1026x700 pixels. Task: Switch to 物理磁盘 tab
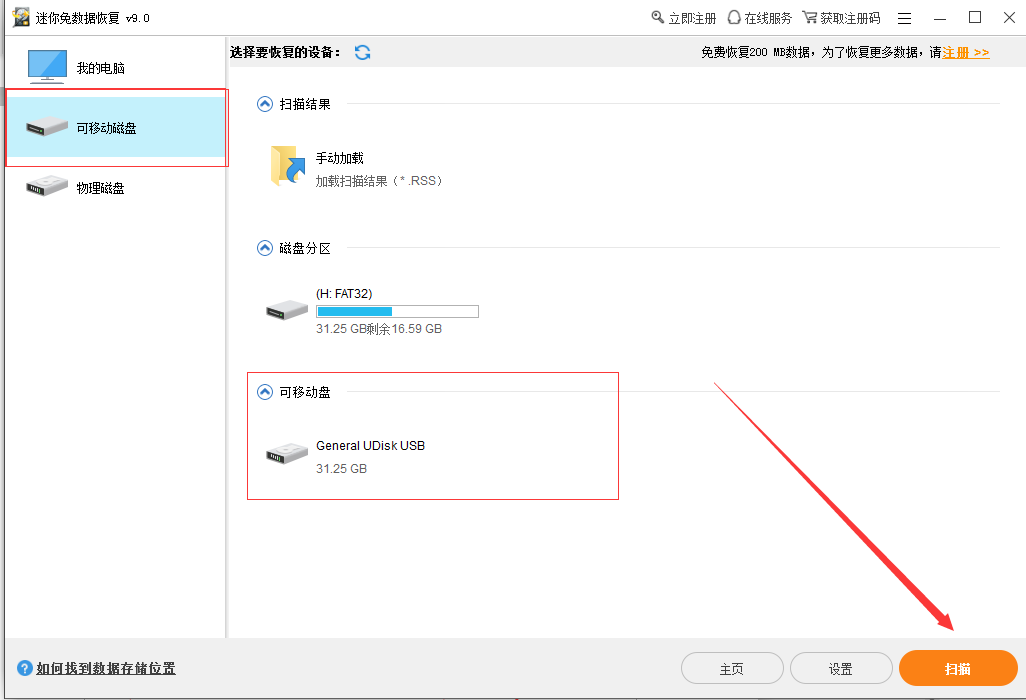(115, 188)
